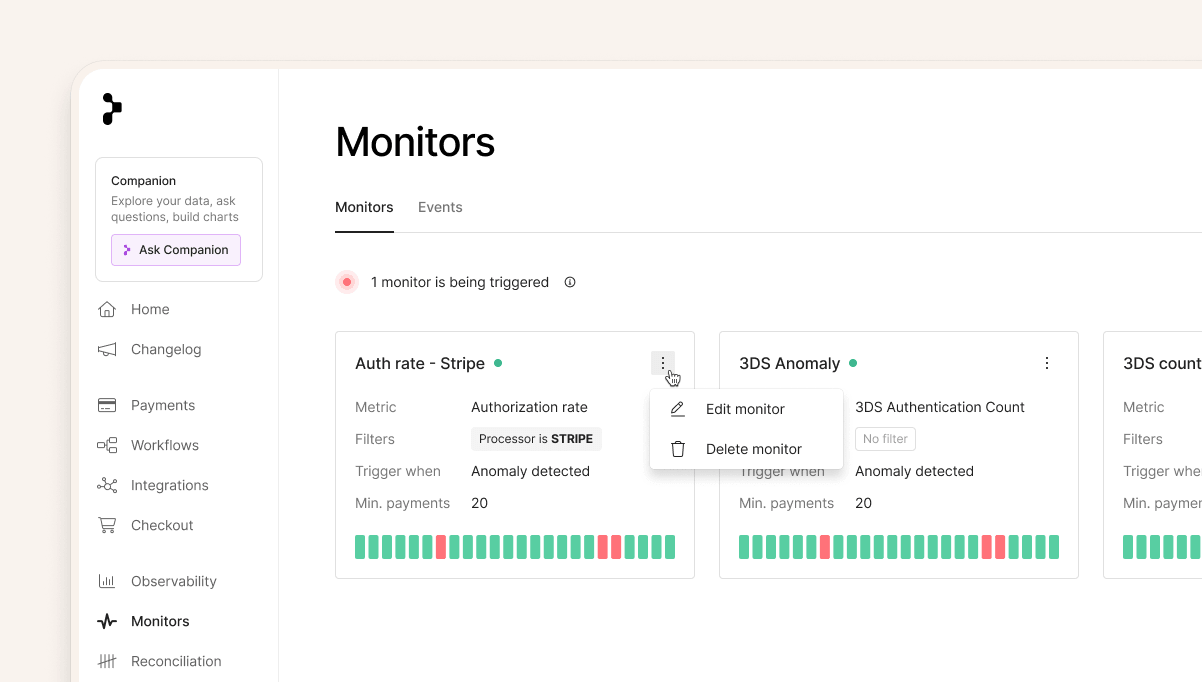Click the 3DS count card title
The height and width of the screenshot is (682, 1202).
pos(1162,363)
